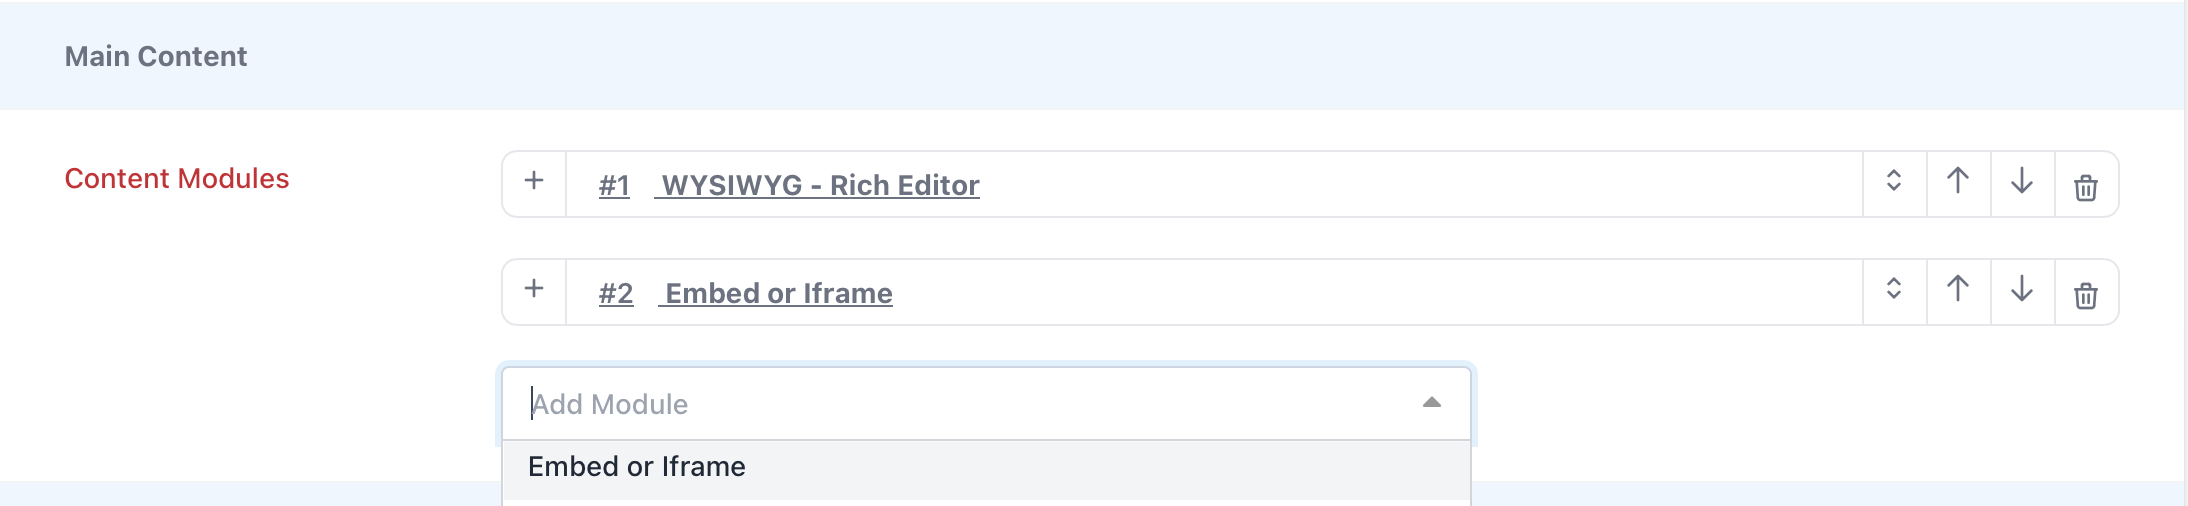Focus the Add Module search field
The width and height of the screenshot is (2188, 506).
[960, 403]
